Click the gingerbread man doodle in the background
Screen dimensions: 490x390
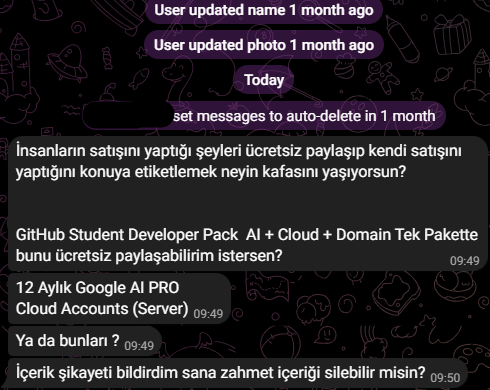[382, 76]
